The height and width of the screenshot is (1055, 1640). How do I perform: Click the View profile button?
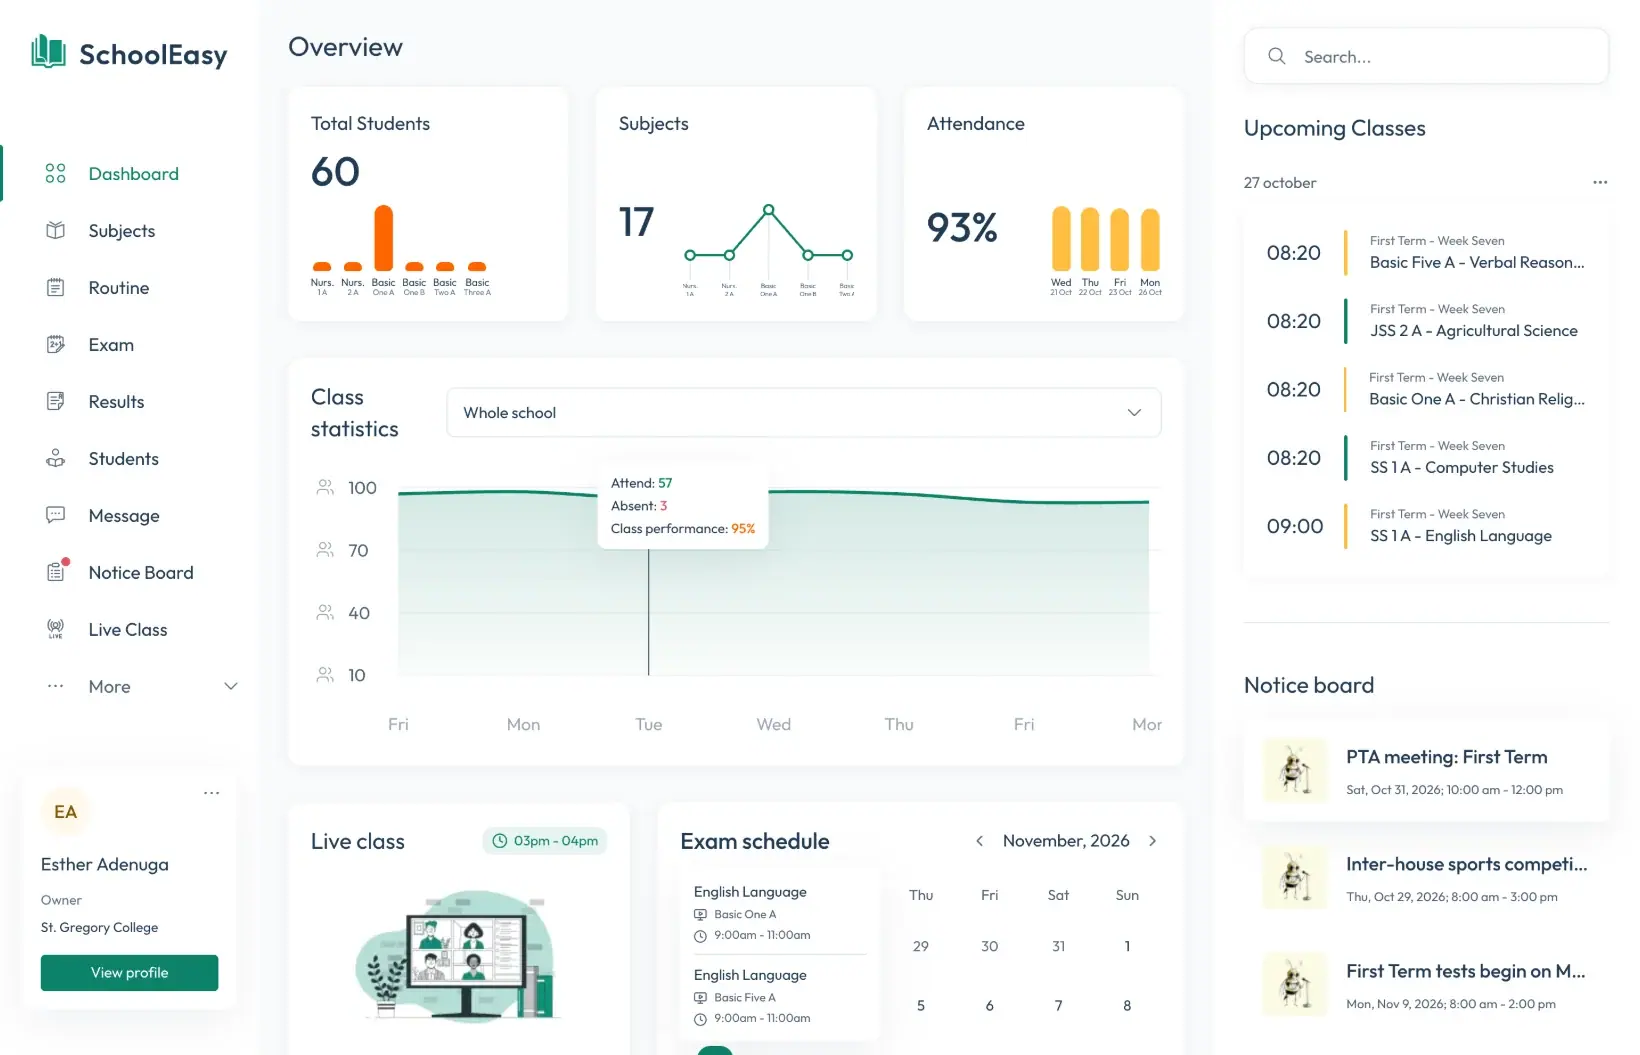129,973
